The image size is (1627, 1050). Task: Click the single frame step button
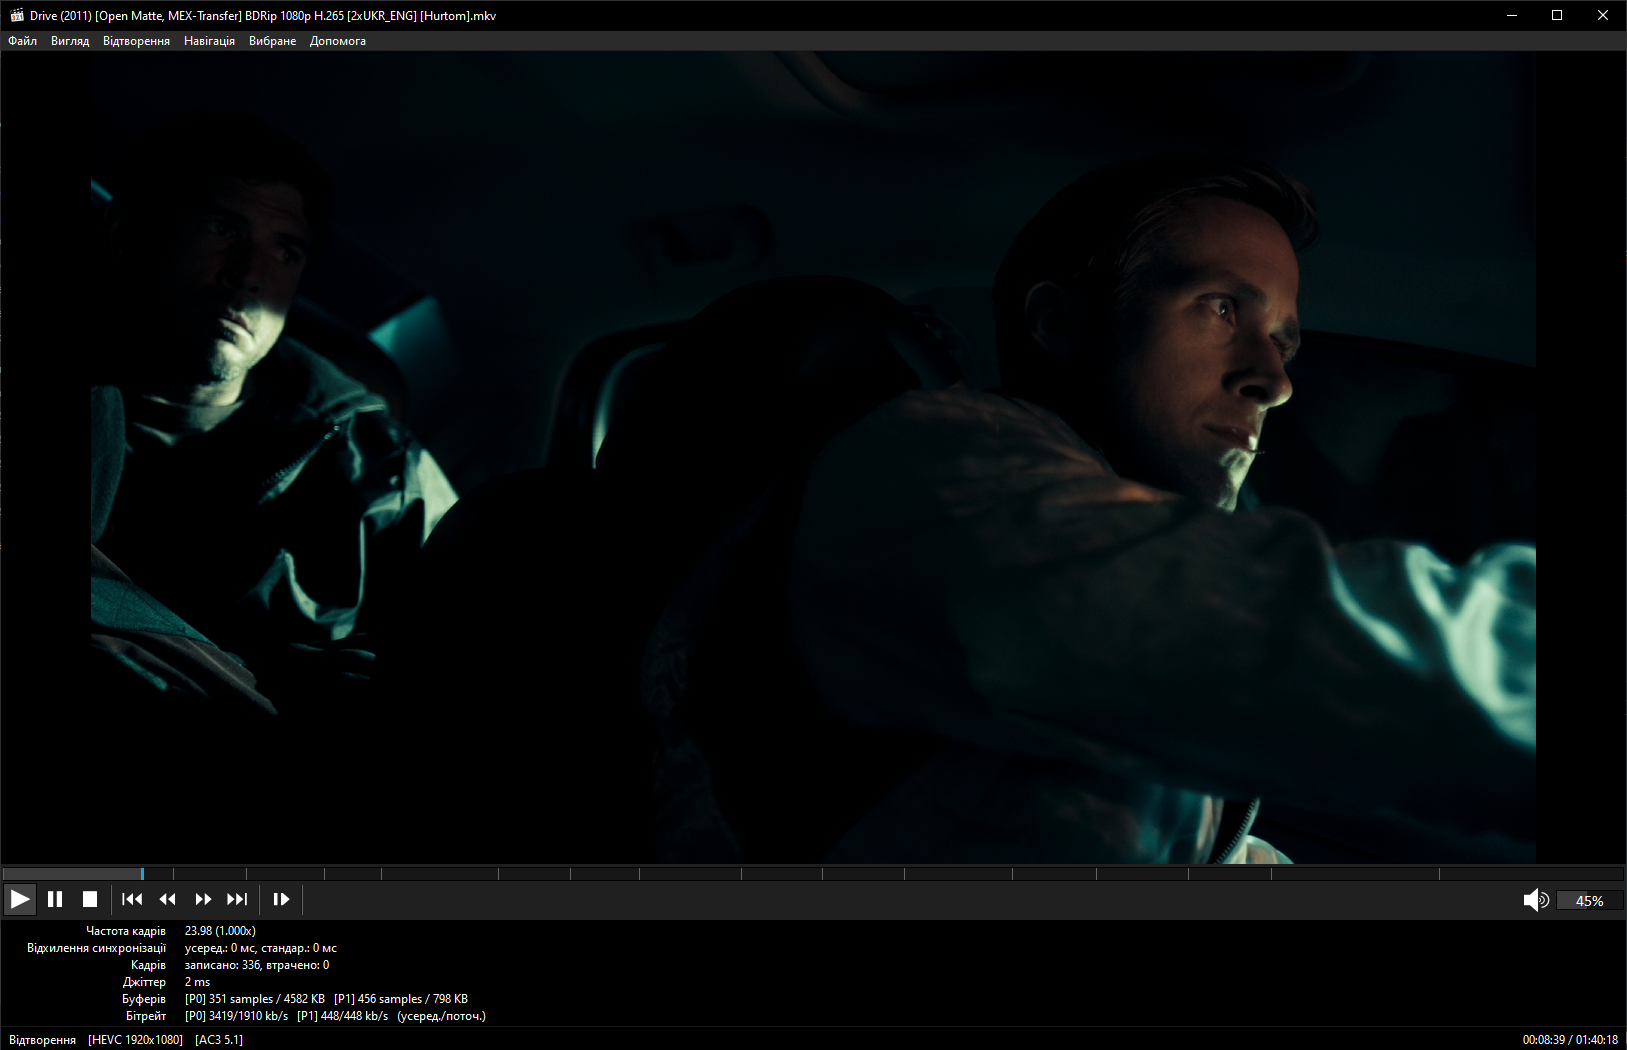[x=281, y=899]
